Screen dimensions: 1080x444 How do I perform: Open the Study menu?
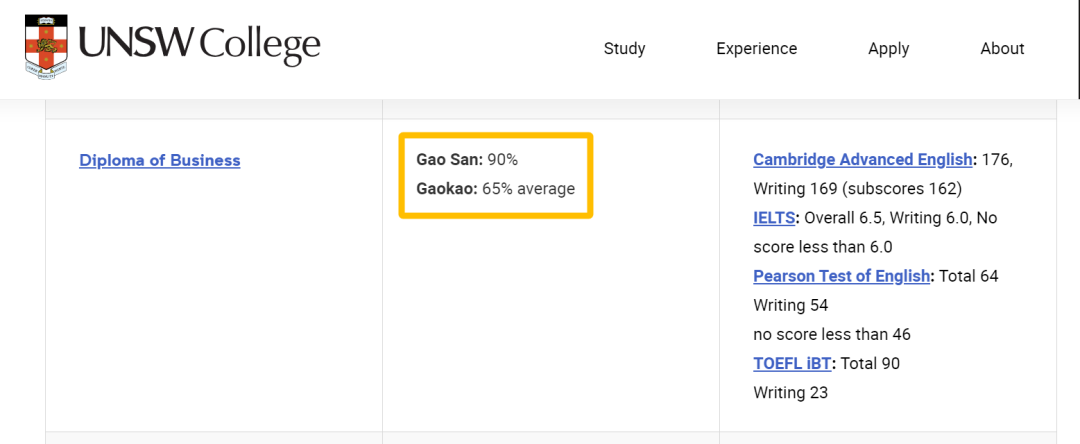pos(624,49)
